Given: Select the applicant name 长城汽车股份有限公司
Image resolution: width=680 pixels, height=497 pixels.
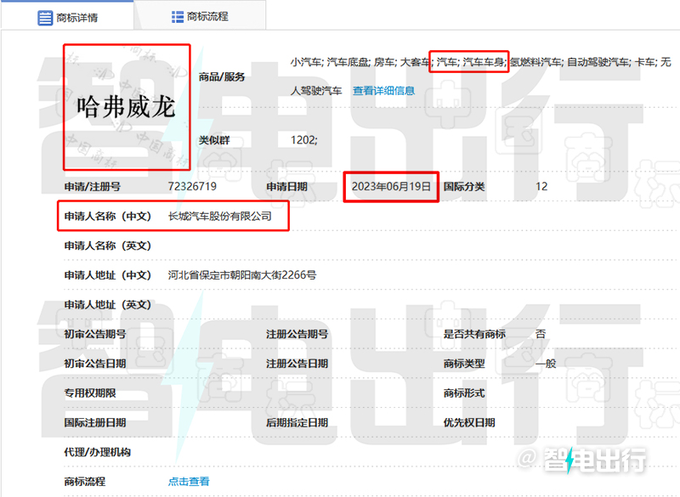Looking at the screenshot, I should [220, 216].
